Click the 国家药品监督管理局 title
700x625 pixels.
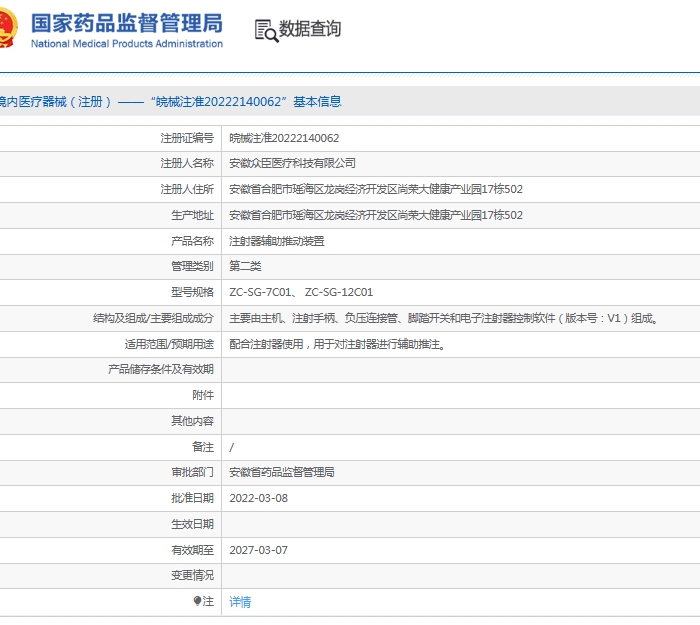[127, 23]
